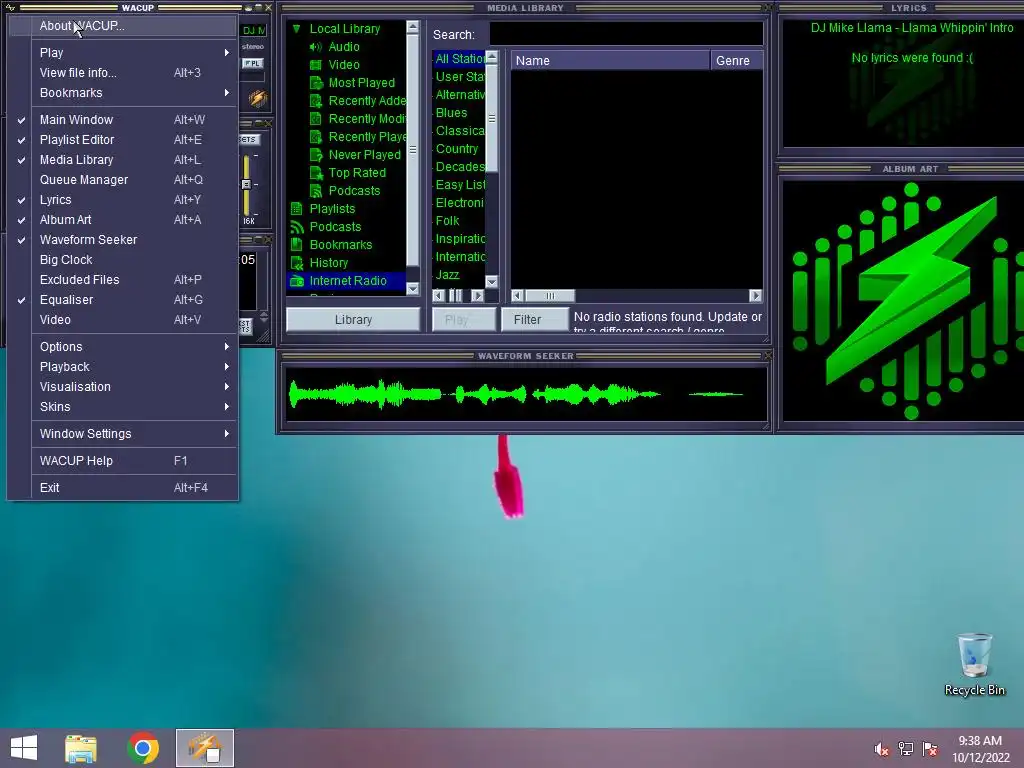
Task: Select Video in WACUP menu
Action: (x=123, y=320)
